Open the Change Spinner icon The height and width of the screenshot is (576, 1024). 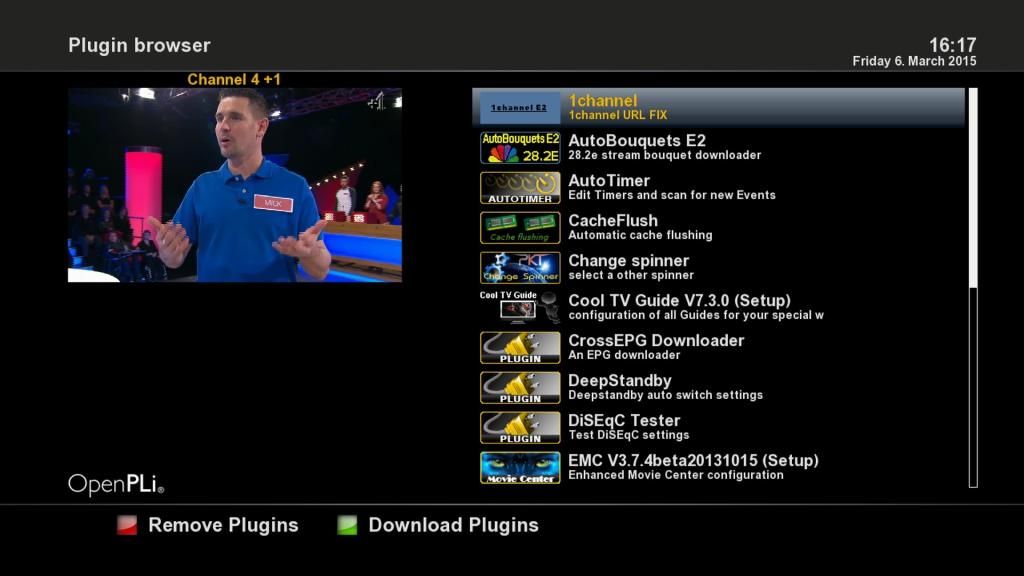[x=520, y=268]
